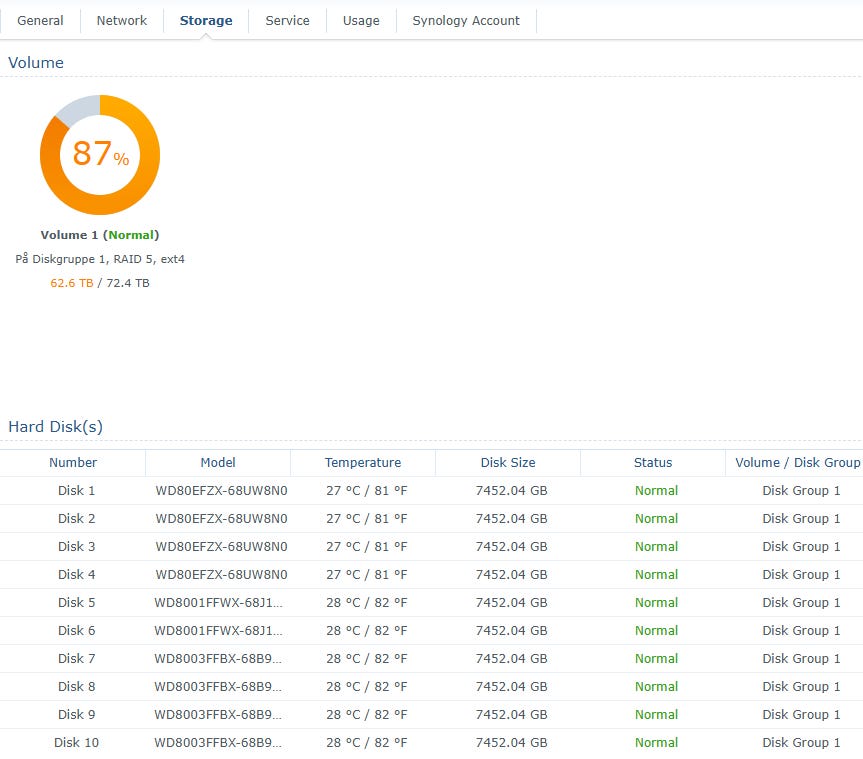Click Disk 7 Normal status
Screen dimensions: 863x759
(656, 659)
